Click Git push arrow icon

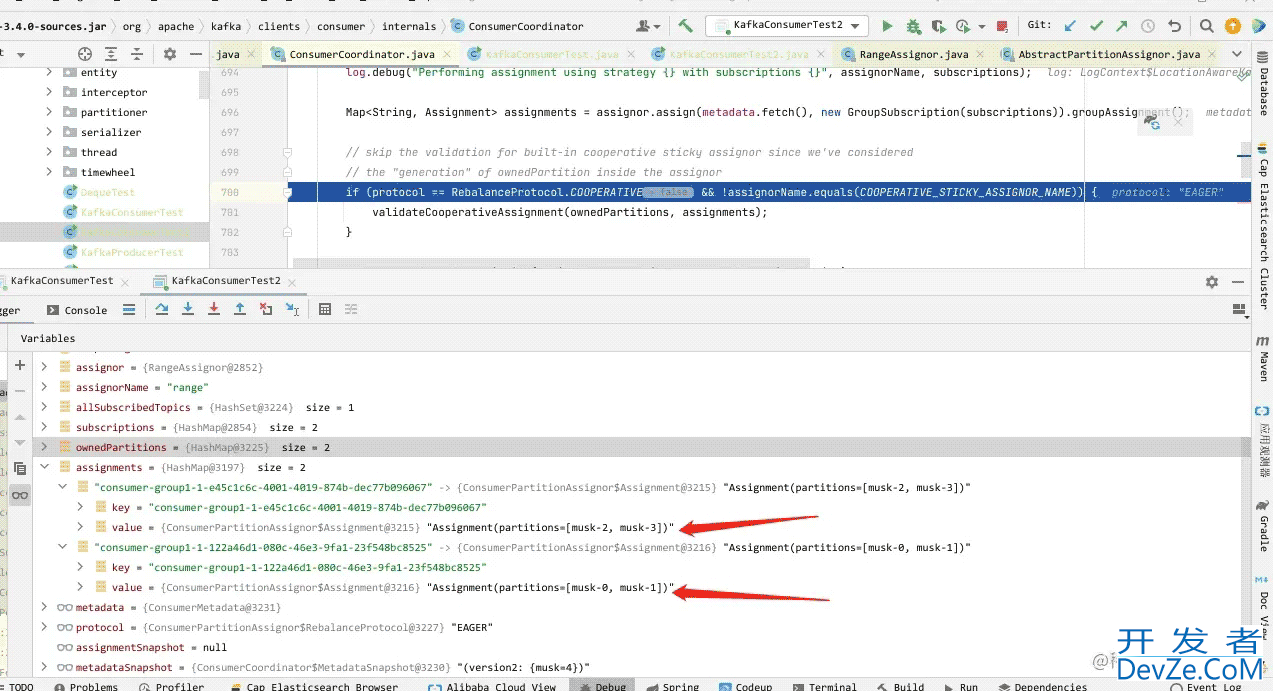click(1123, 26)
